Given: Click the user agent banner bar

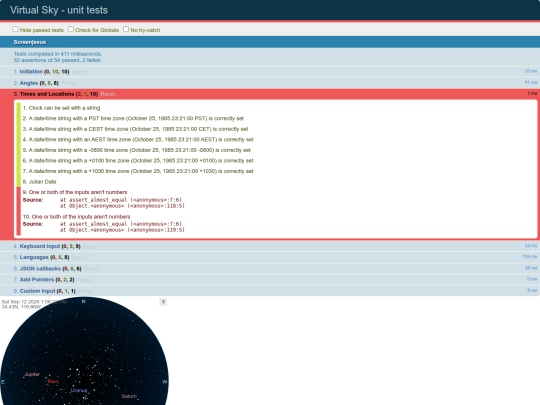Looking at the screenshot, I should click(x=270, y=42).
